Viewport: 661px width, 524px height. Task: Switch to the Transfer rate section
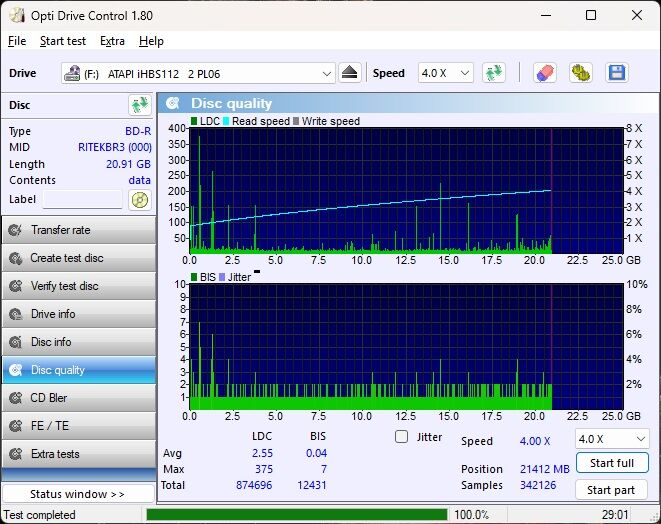[x=79, y=230]
